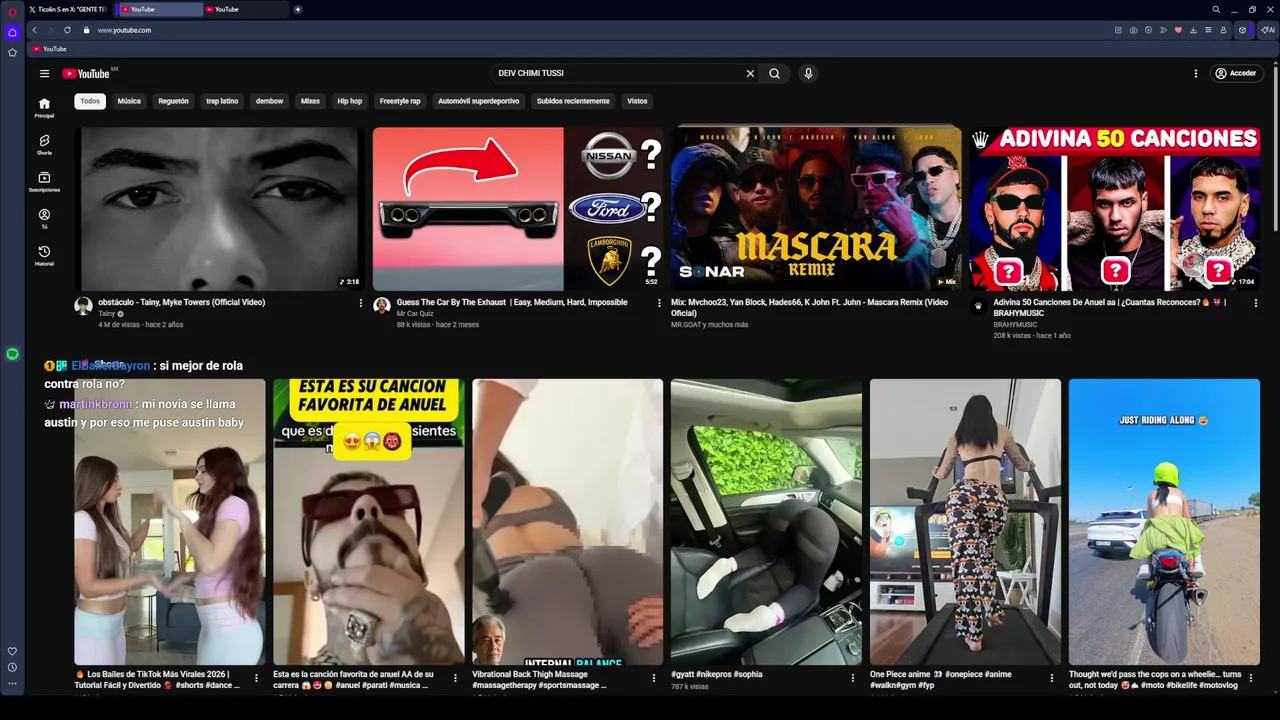Select the Música filter chip
Screen dimensions: 1280x720
click(x=129, y=101)
